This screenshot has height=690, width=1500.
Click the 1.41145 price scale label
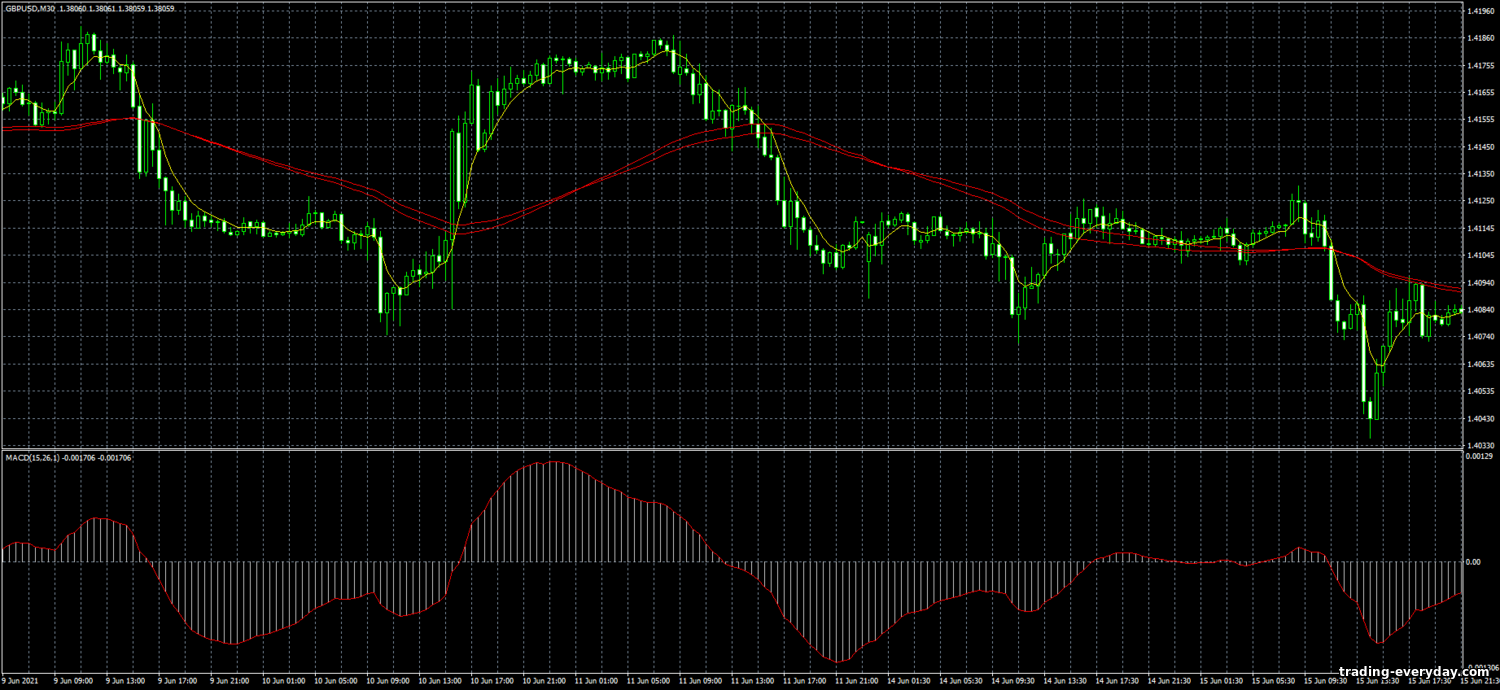click(x=1479, y=229)
